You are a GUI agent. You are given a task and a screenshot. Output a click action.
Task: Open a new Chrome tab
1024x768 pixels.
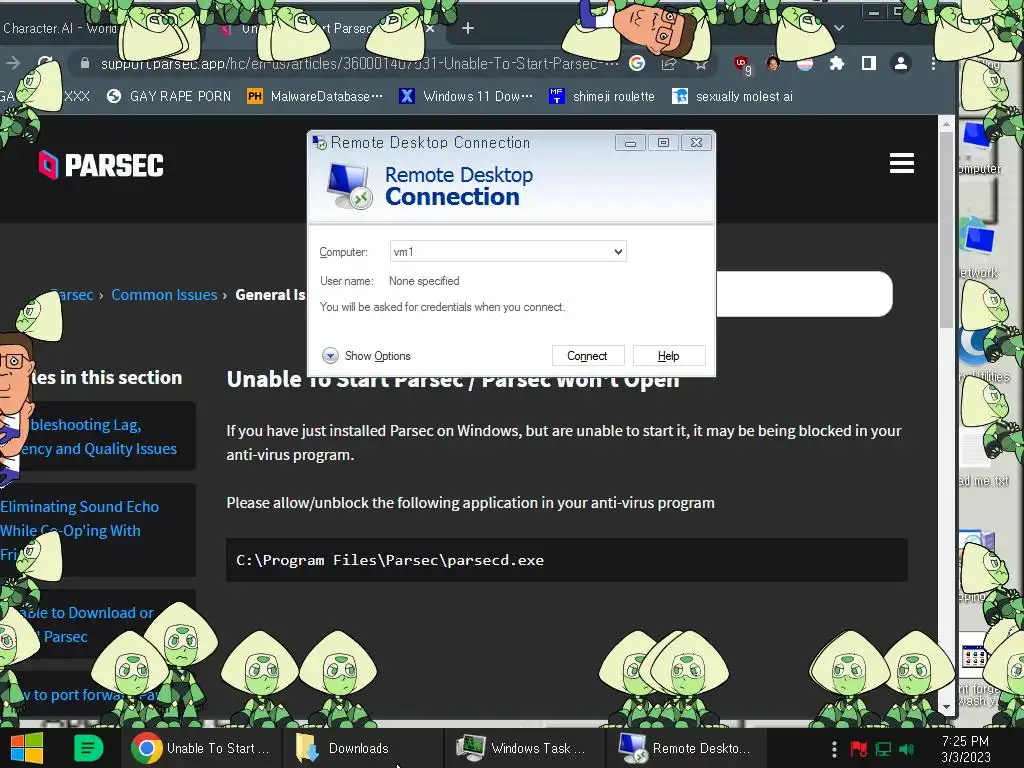[468, 28]
